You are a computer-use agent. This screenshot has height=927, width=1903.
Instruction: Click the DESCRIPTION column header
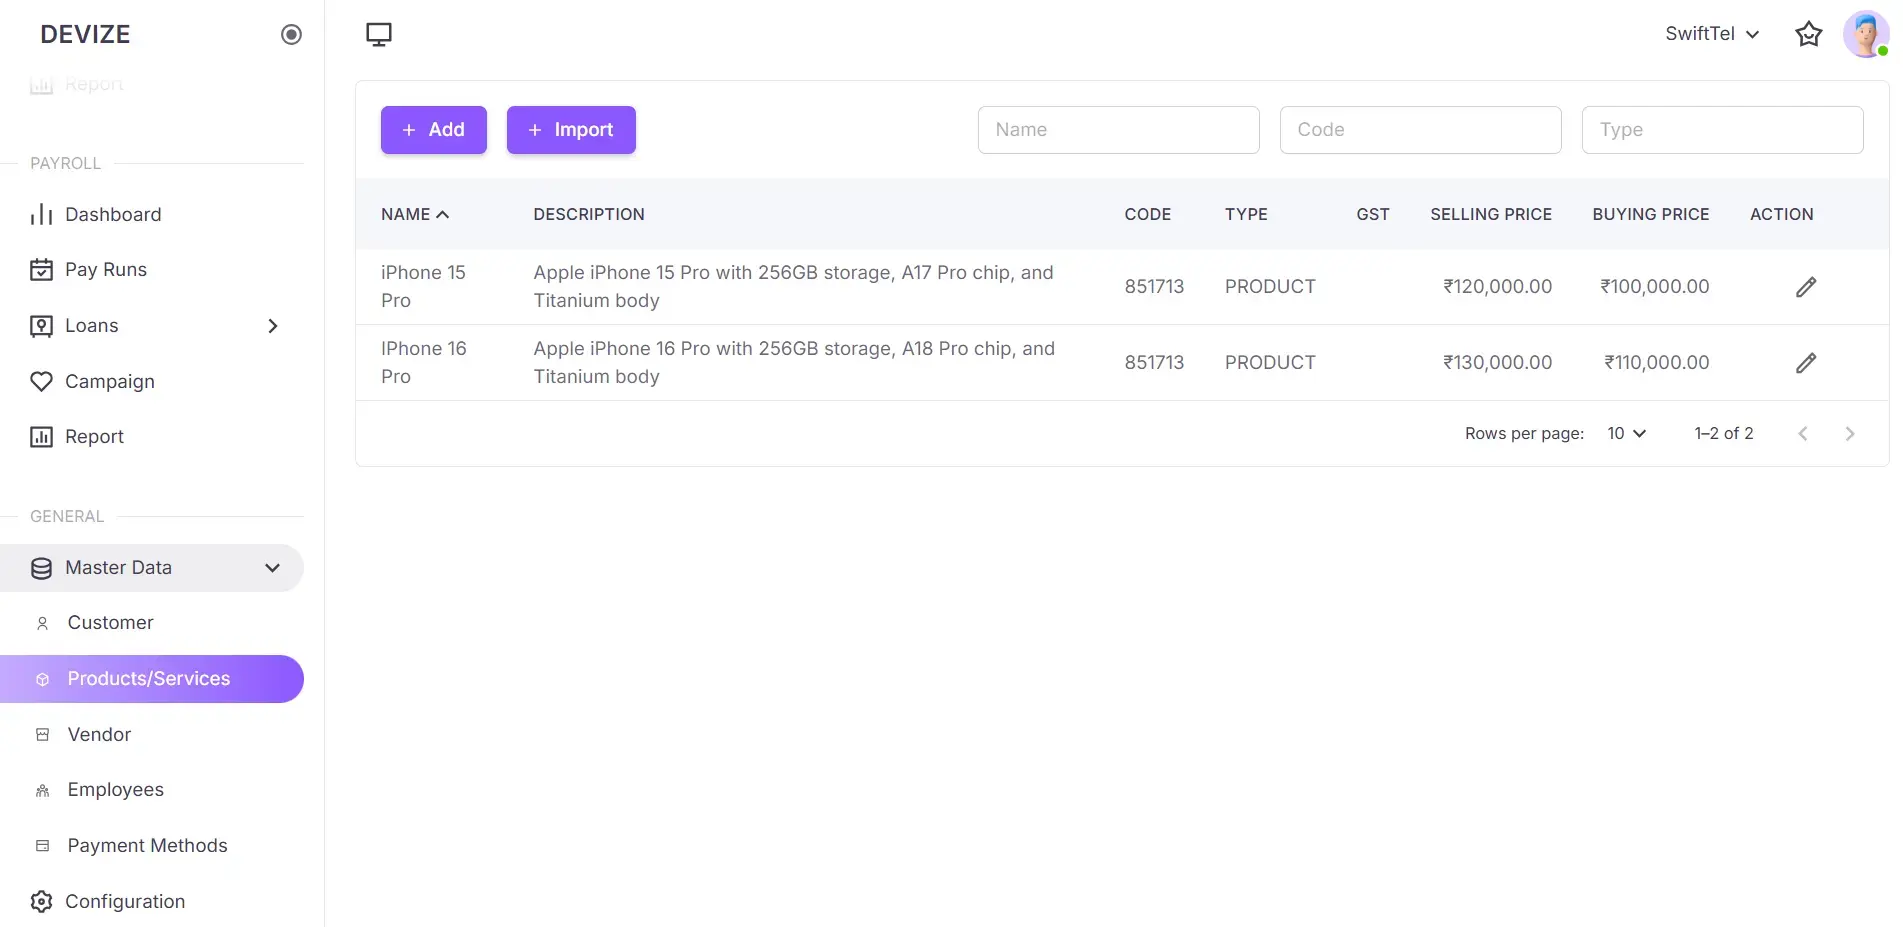[x=589, y=214]
